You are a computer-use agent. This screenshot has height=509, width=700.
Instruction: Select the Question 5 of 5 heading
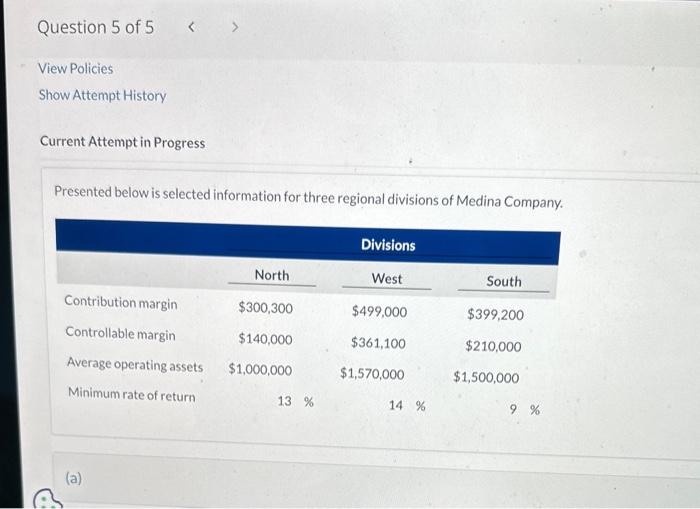(x=96, y=27)
